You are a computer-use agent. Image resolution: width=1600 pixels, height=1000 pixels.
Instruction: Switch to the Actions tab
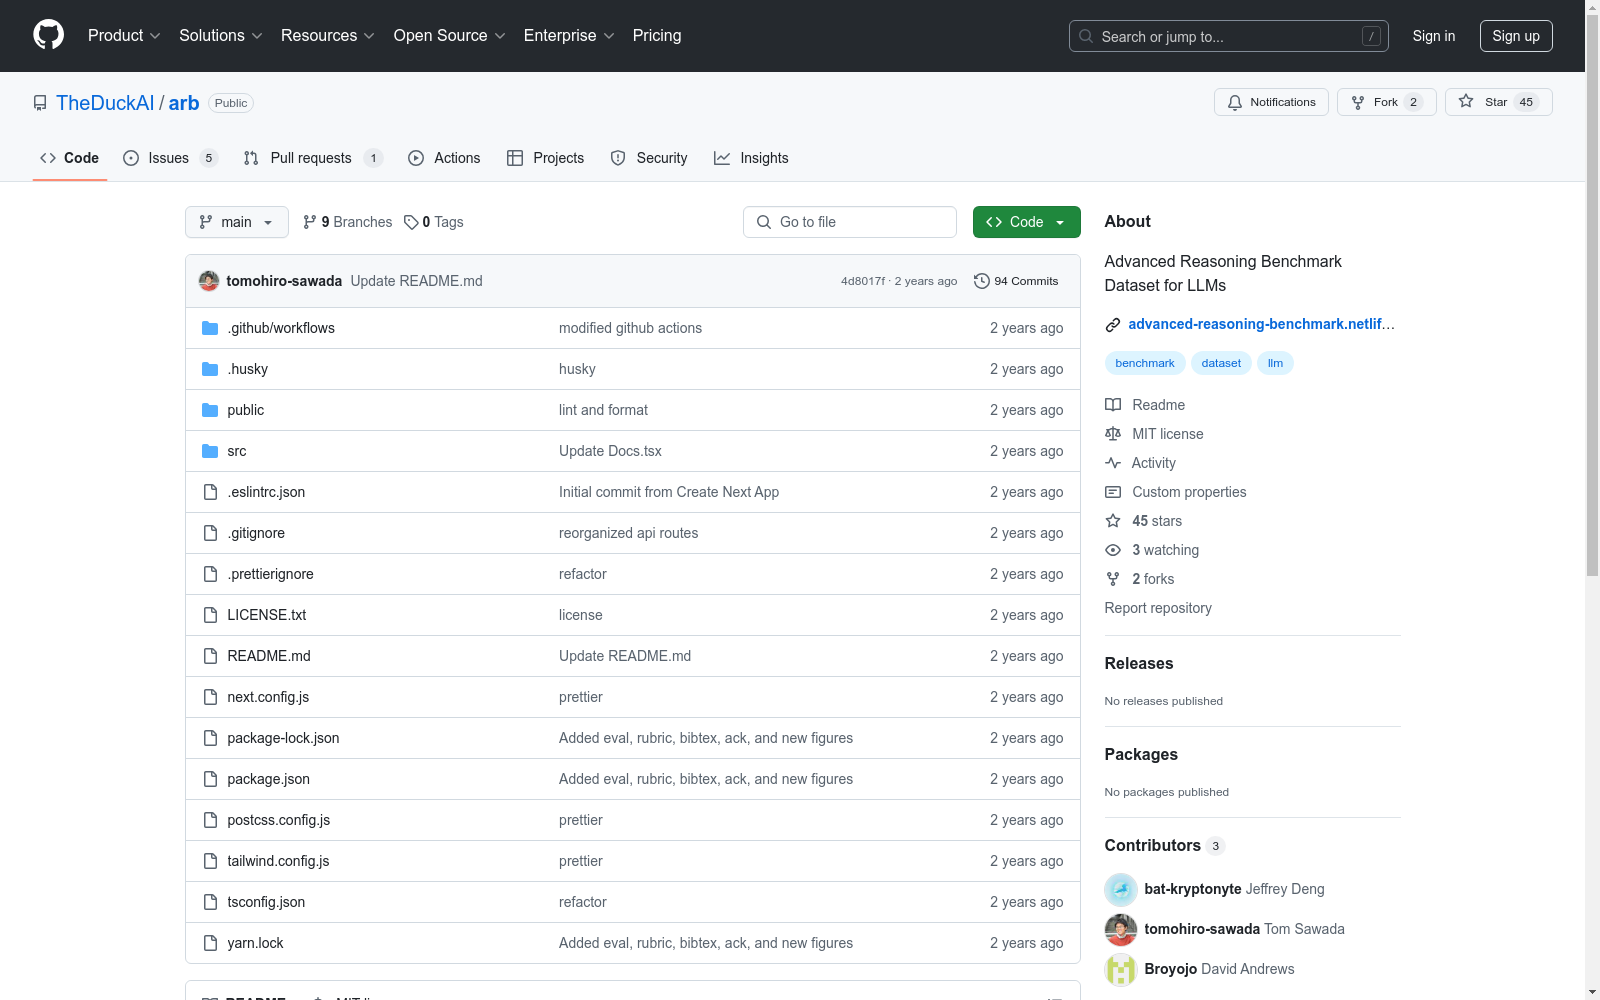click(445, 158)
